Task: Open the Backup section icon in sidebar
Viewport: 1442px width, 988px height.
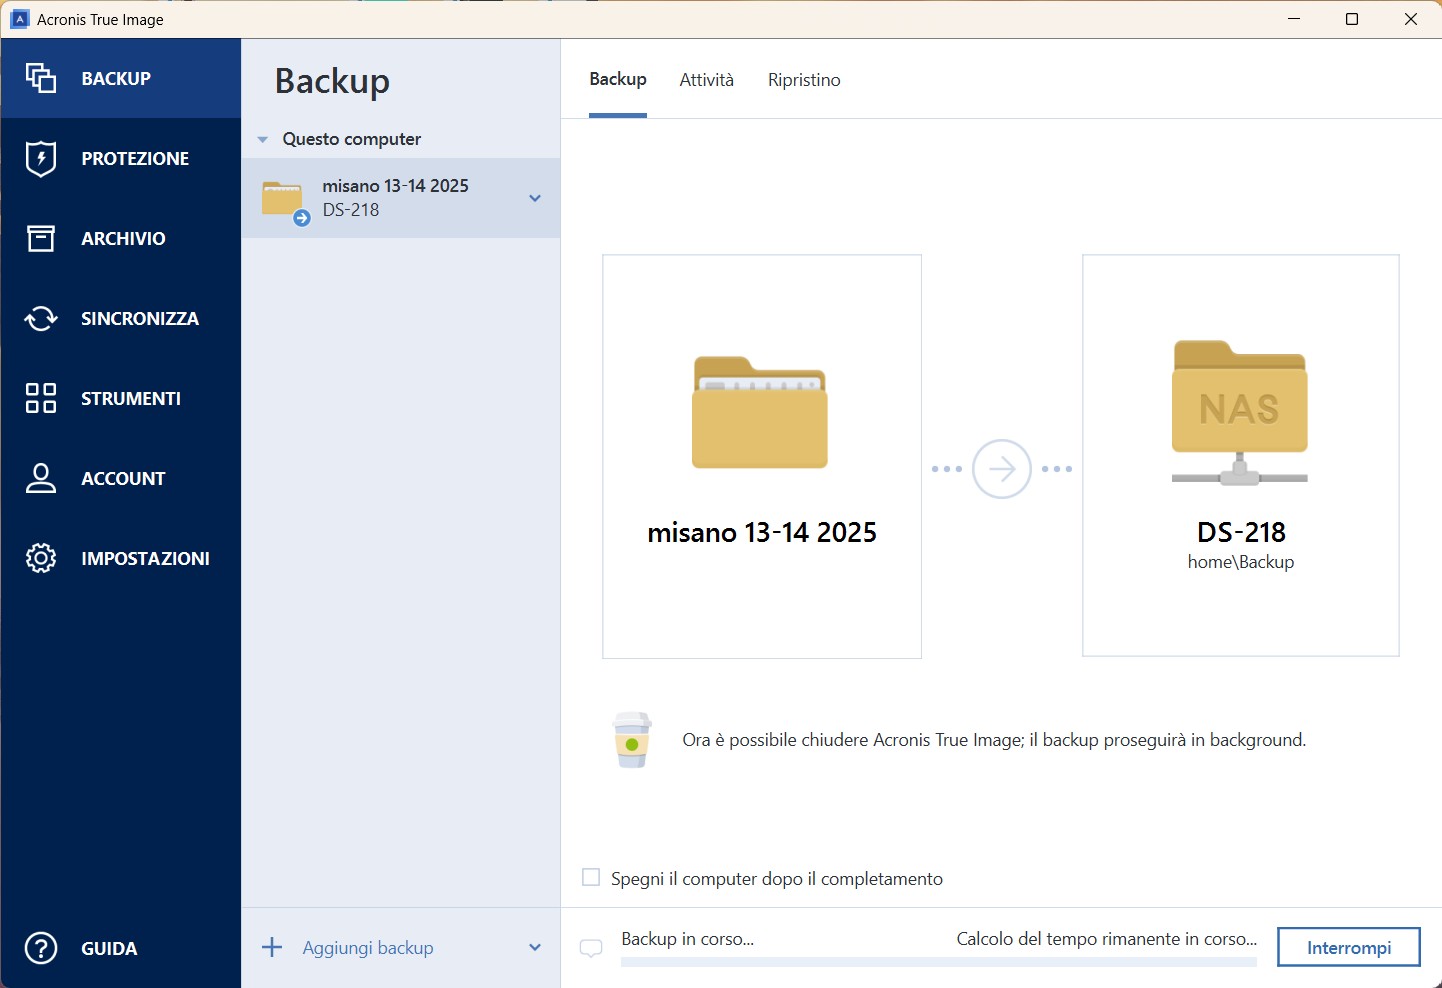Action: tap(41, 78)
